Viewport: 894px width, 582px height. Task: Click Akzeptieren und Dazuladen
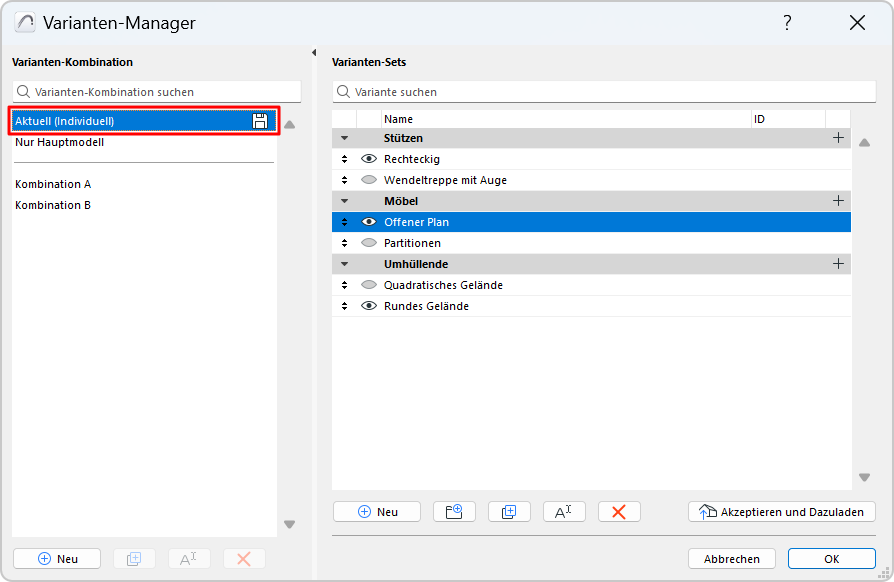782,512
